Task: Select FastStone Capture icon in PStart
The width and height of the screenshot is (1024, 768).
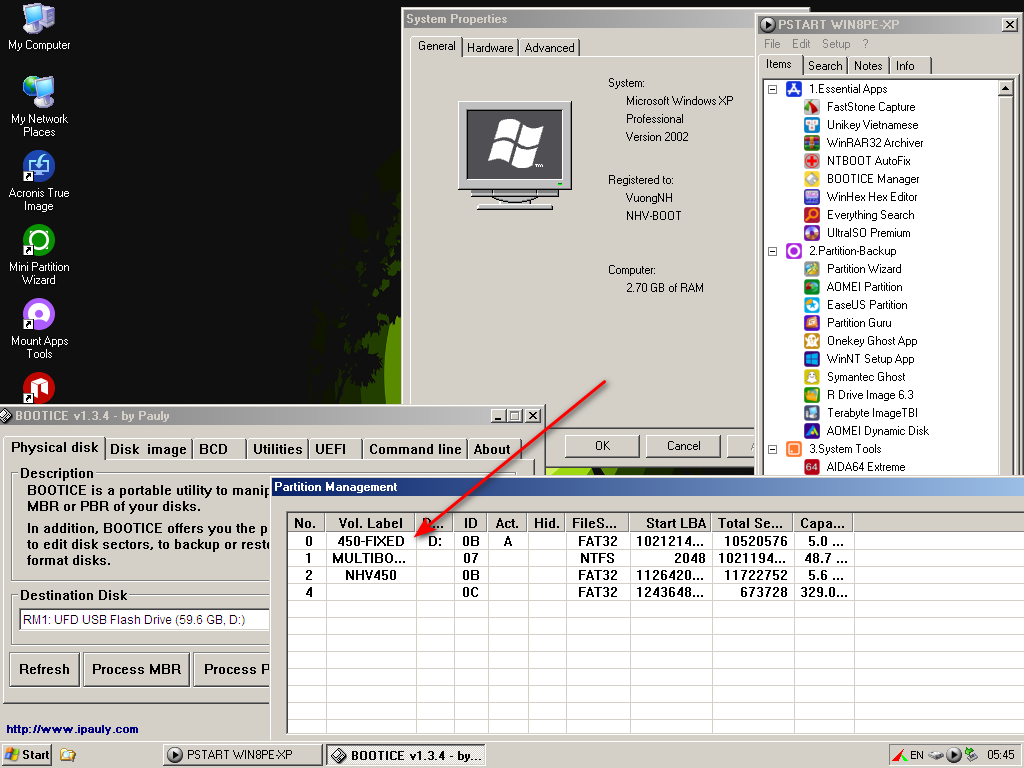Action: pyautogui.click(x=811, y=106)
